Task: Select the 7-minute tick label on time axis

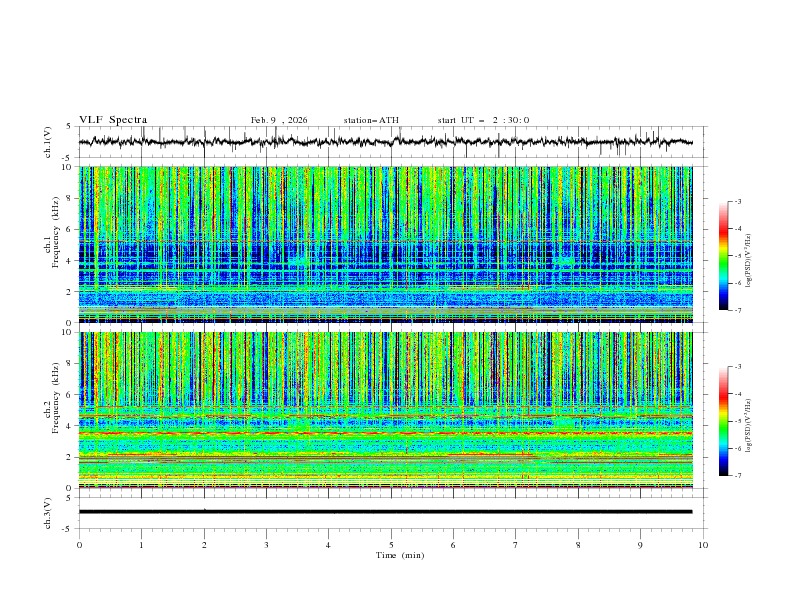Action: click(516, 545)
